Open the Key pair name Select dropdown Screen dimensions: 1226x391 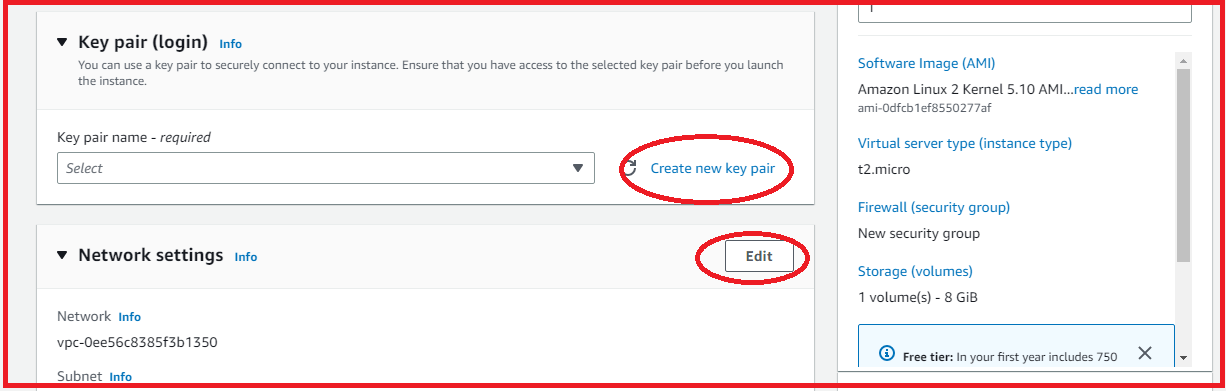pyautogui.click(x=326, y=168)
